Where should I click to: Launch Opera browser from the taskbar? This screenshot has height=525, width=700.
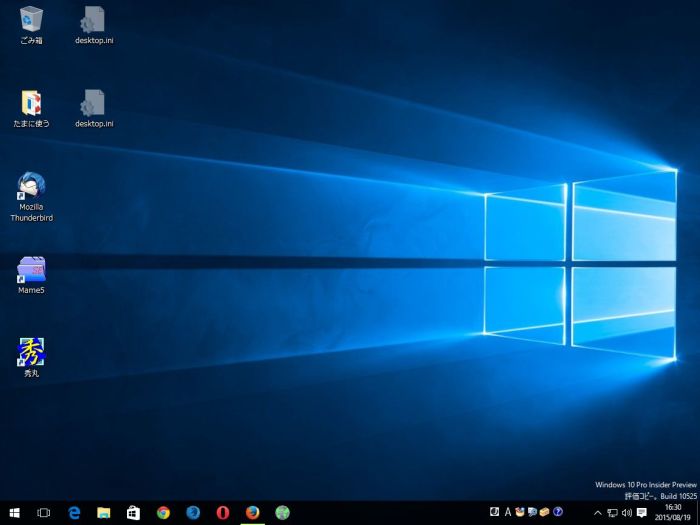point(222,512)
